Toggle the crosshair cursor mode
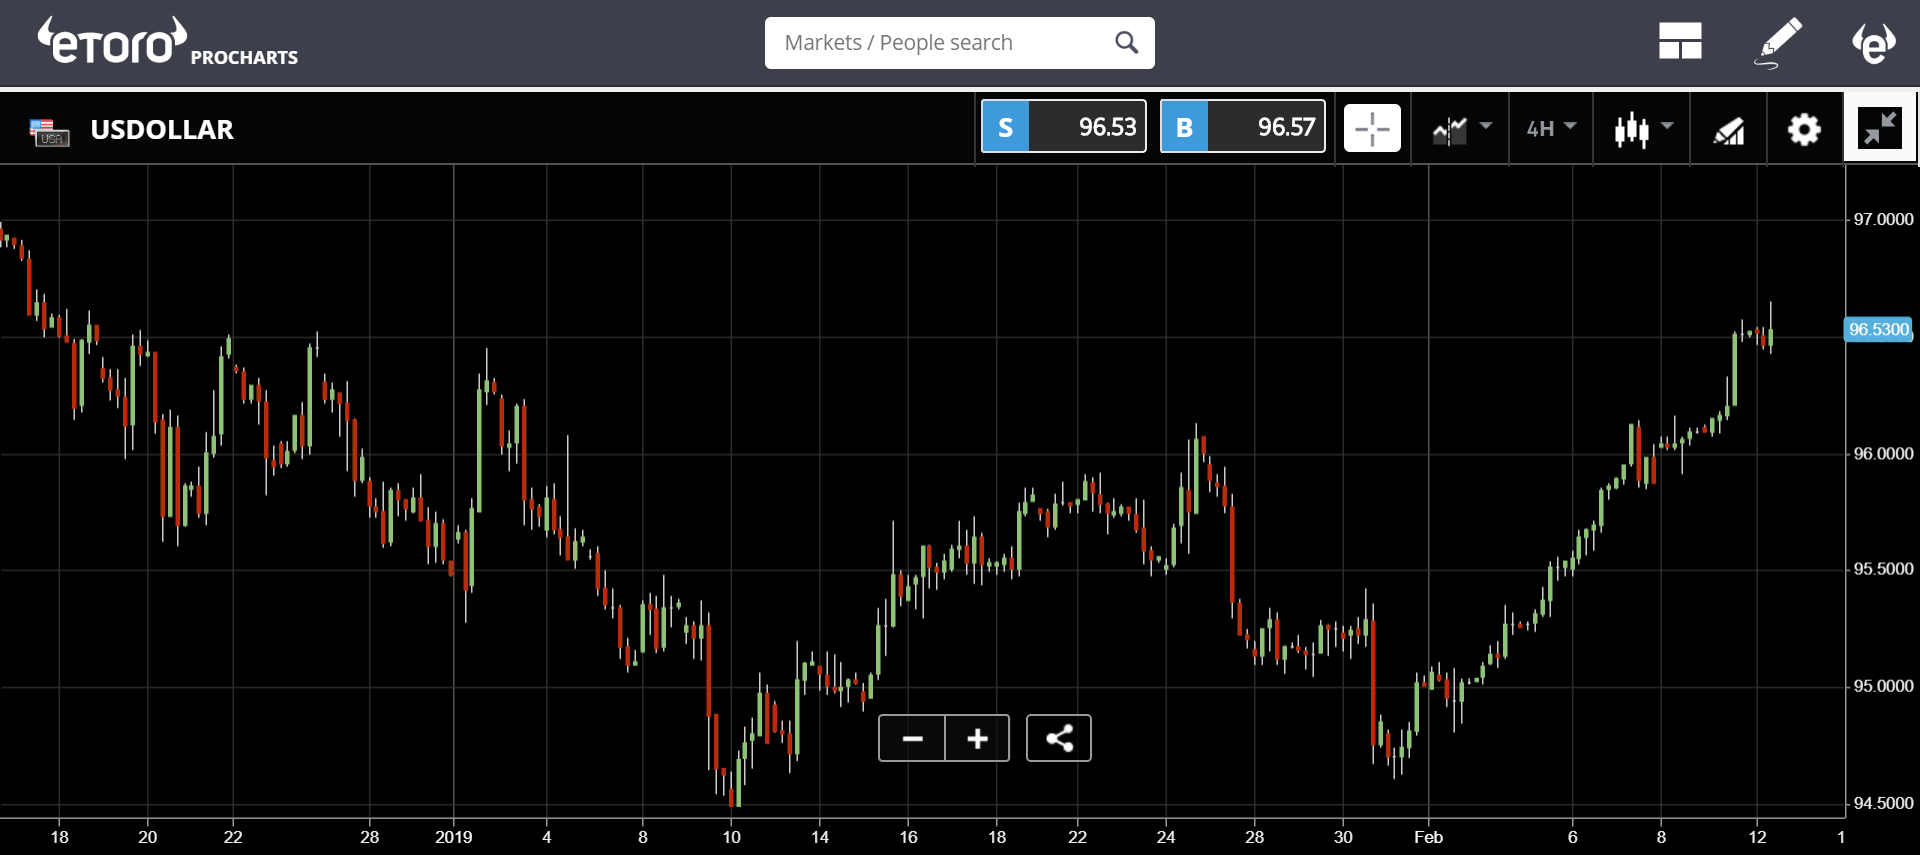The image size is (1920, 855). tap(1372, 129)
